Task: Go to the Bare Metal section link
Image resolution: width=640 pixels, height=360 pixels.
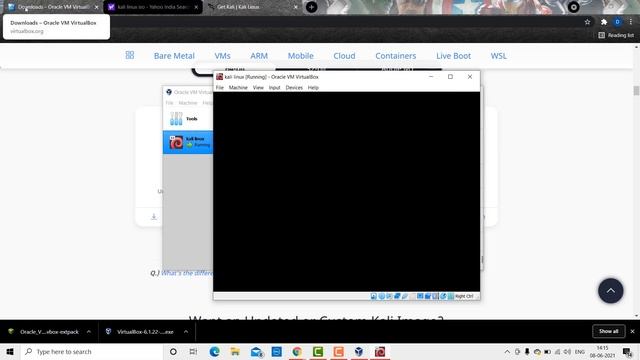Action: pyautogui.click(x=174, y=56)
